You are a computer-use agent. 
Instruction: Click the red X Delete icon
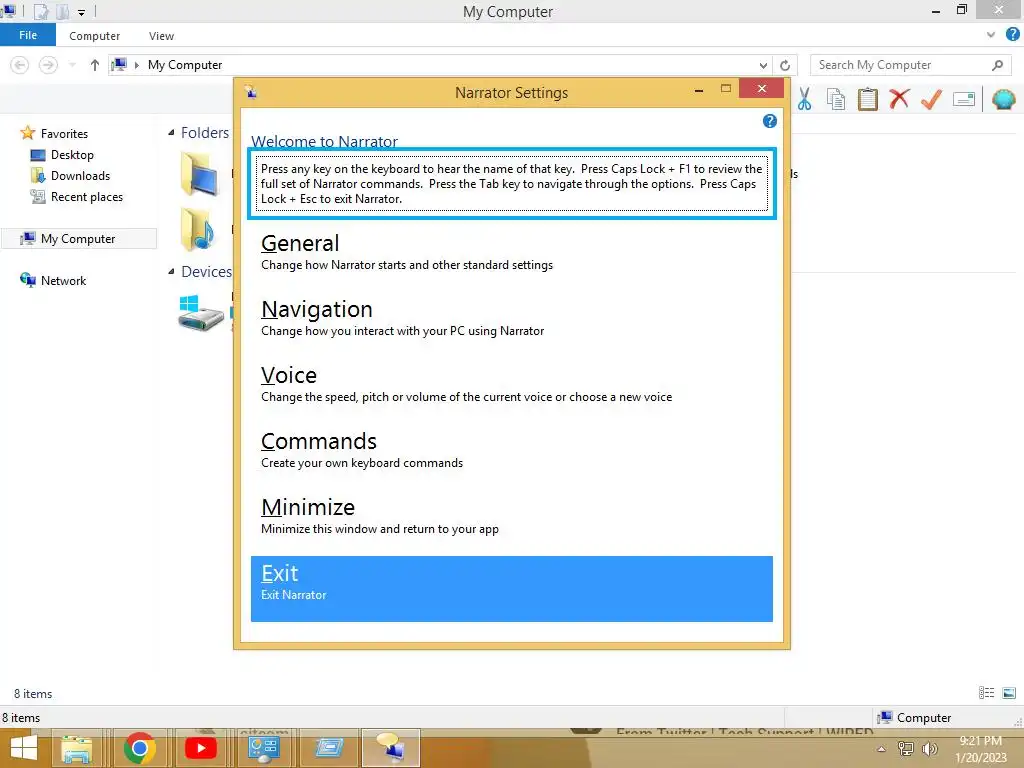tap(899, 99)
